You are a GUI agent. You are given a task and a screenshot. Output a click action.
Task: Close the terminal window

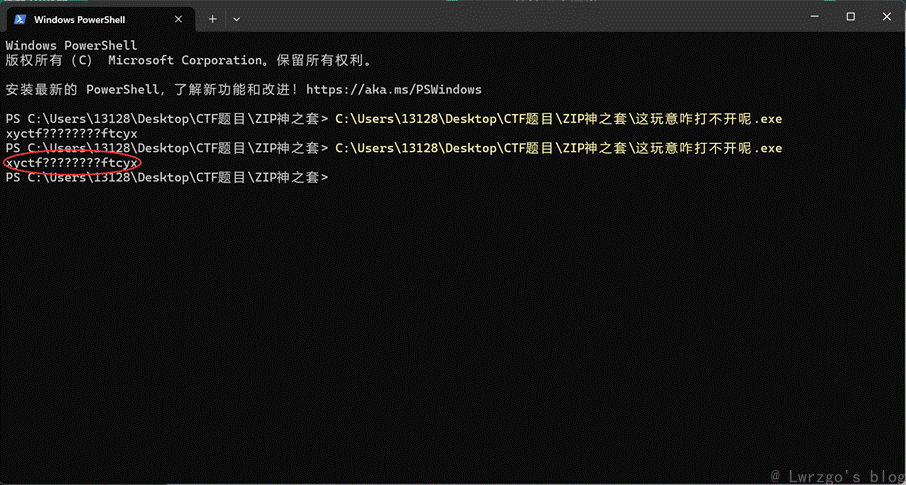click(x=886, y=17)
